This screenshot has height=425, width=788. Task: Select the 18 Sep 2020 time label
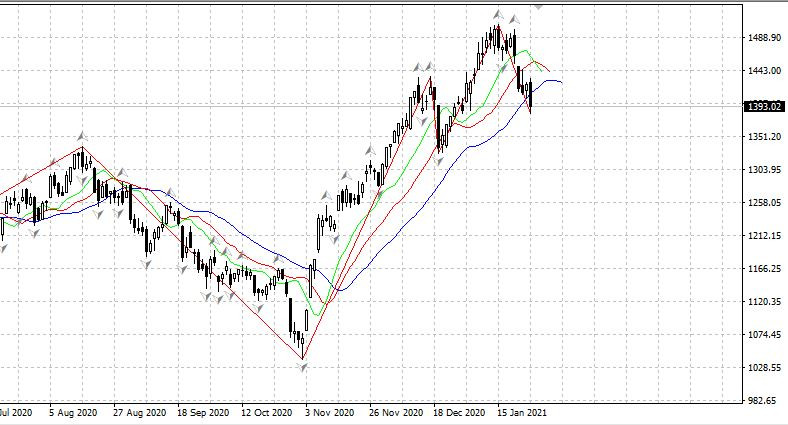(203, 413)
